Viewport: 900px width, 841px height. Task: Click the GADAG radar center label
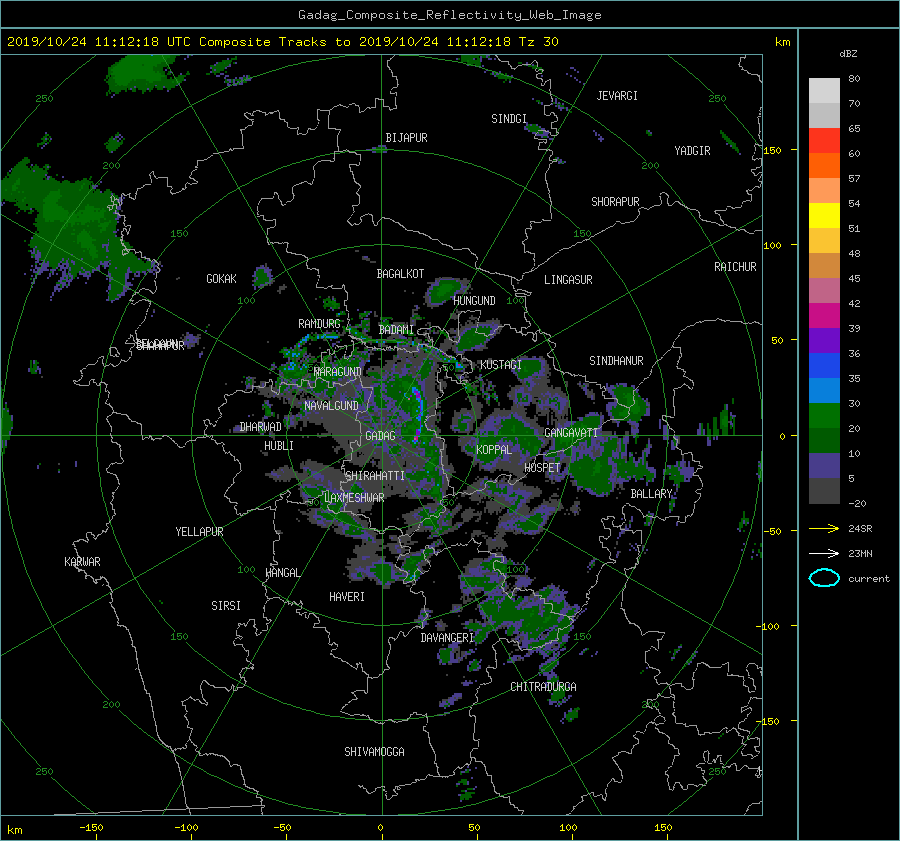(380, 436)
